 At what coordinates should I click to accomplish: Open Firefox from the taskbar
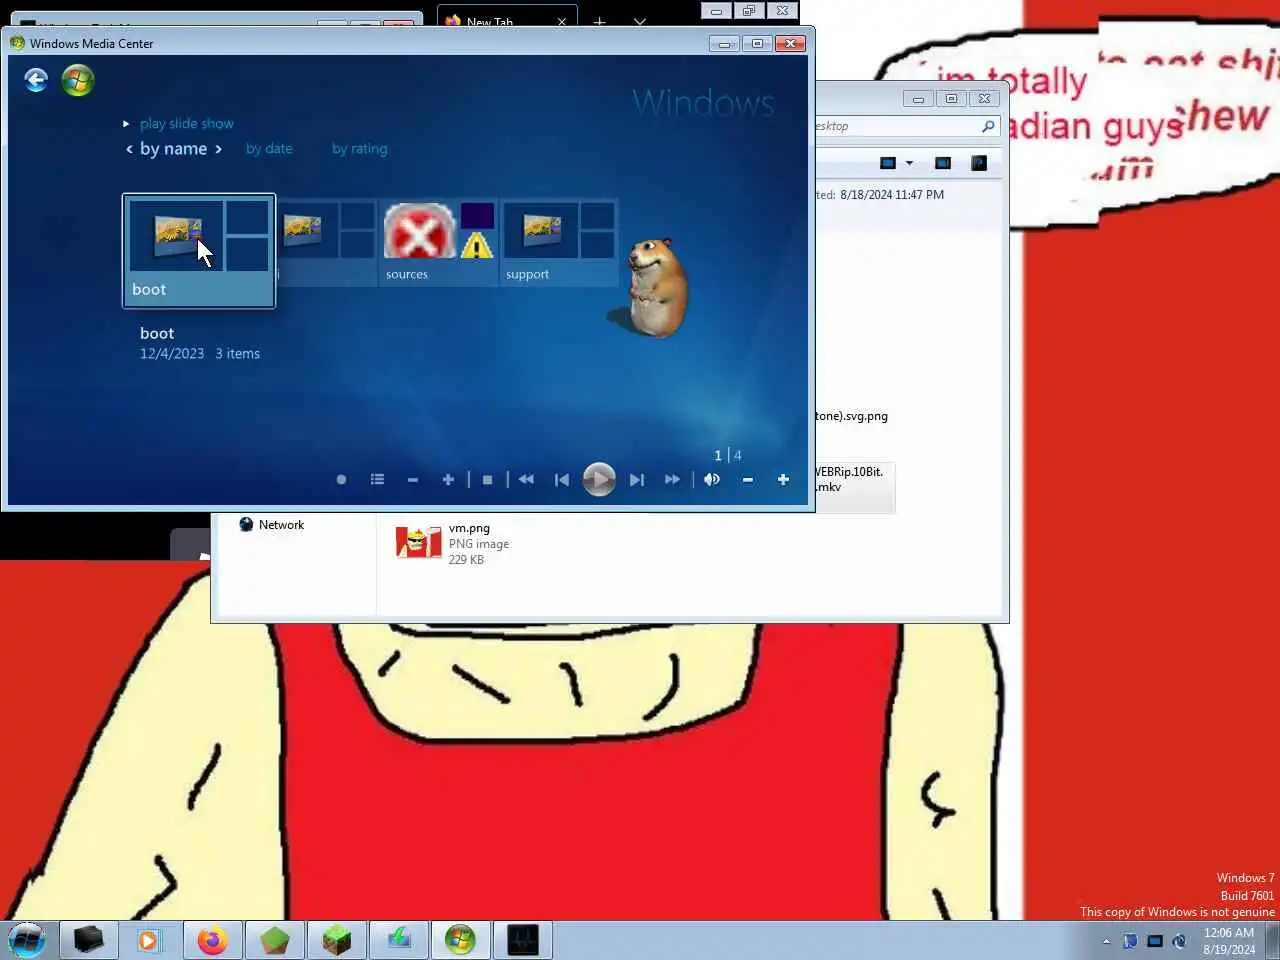coord(211,940)
